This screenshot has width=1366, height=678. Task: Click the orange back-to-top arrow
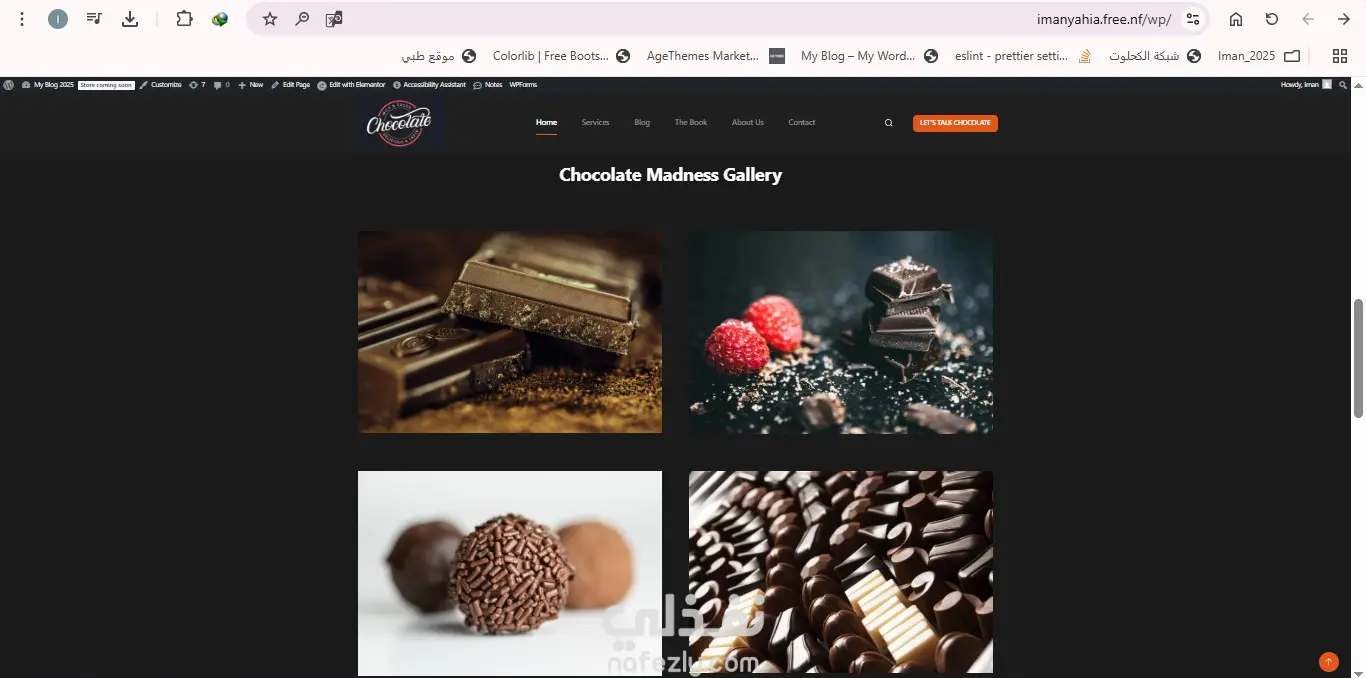tap(1328, 661)
